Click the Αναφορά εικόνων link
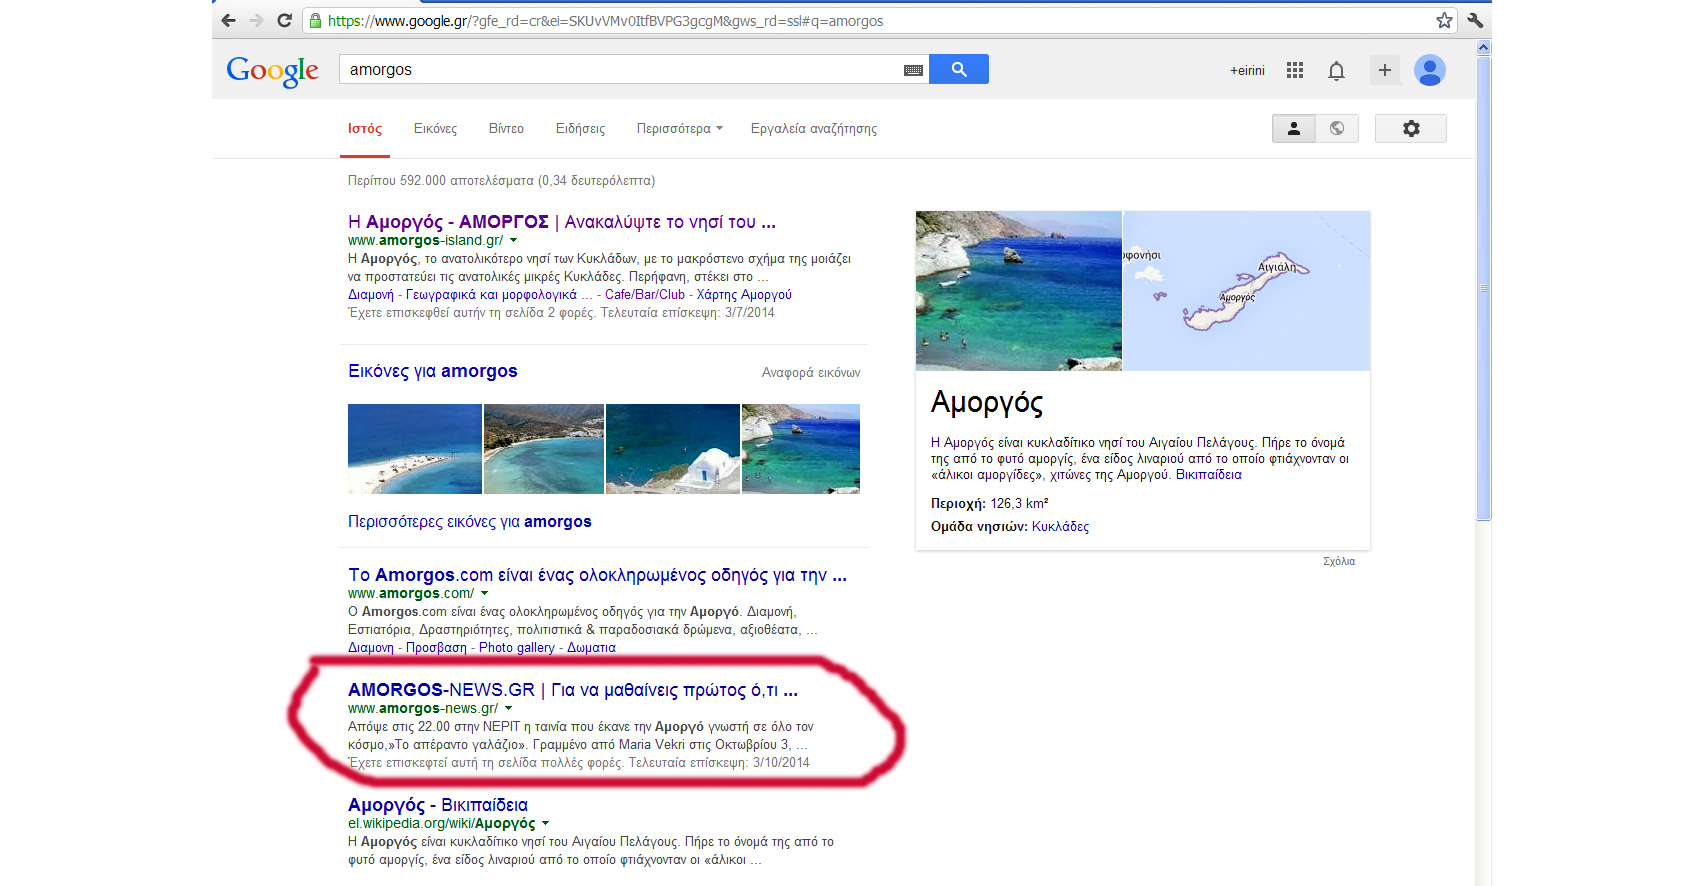This screenshot has width=1705, height=886. click(811, 372)
